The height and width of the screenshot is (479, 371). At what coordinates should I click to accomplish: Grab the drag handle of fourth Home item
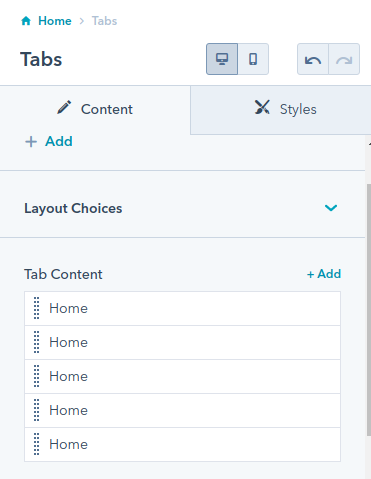[37, 410]
